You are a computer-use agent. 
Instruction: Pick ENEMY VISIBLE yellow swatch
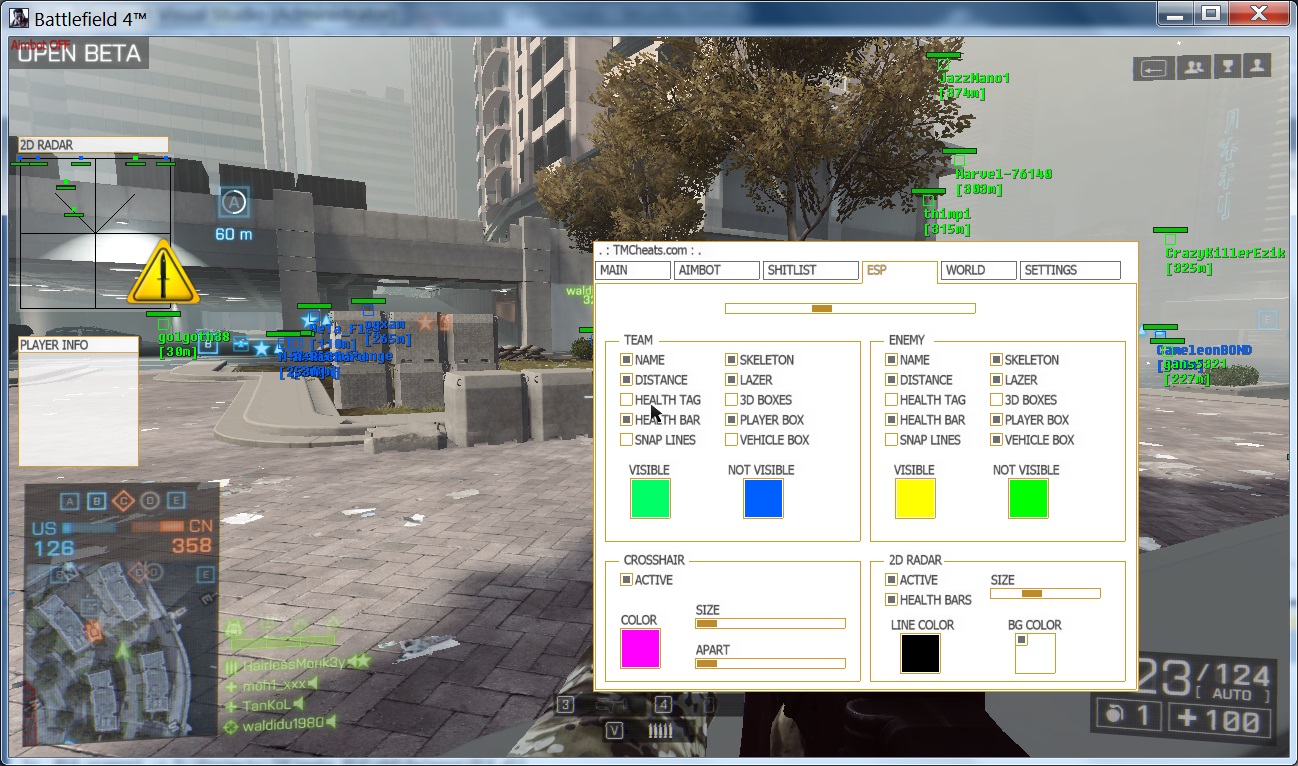[915, 499]
